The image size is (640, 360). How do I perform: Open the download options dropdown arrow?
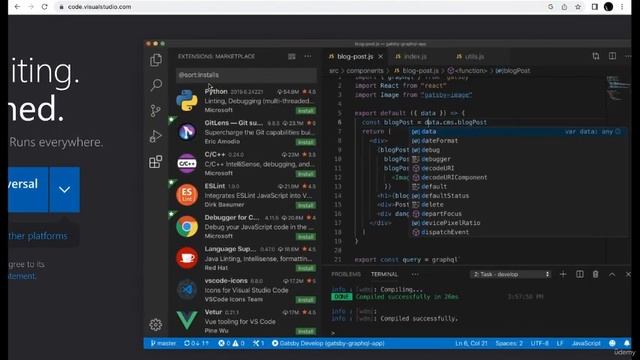[x=64, y=189]
